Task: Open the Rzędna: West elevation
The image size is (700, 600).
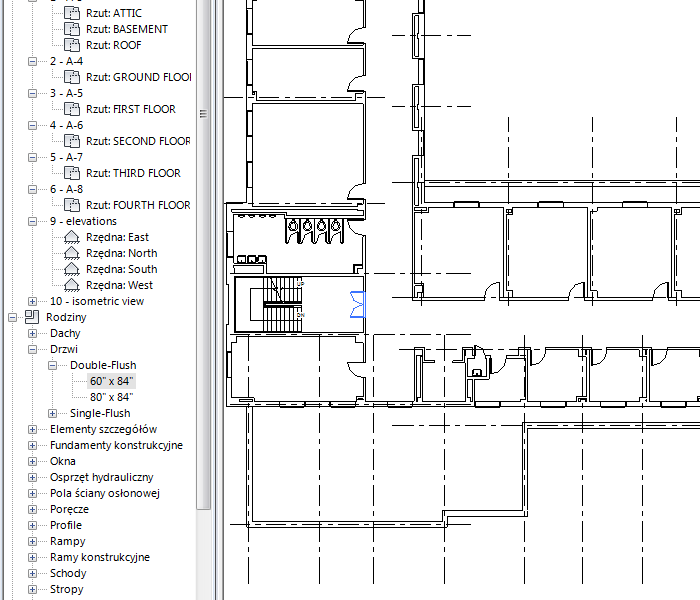Action: click(x=119, y=285)
